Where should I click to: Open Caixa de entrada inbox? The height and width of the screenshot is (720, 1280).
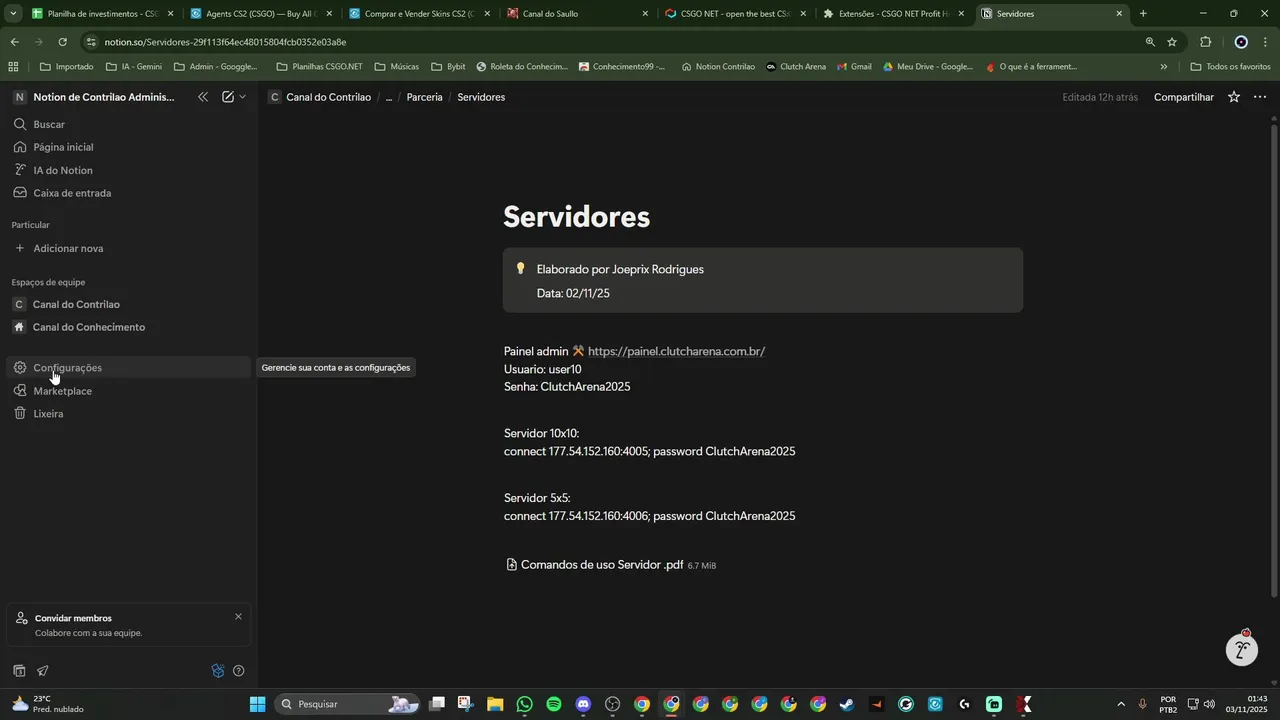tap(128, 193)
